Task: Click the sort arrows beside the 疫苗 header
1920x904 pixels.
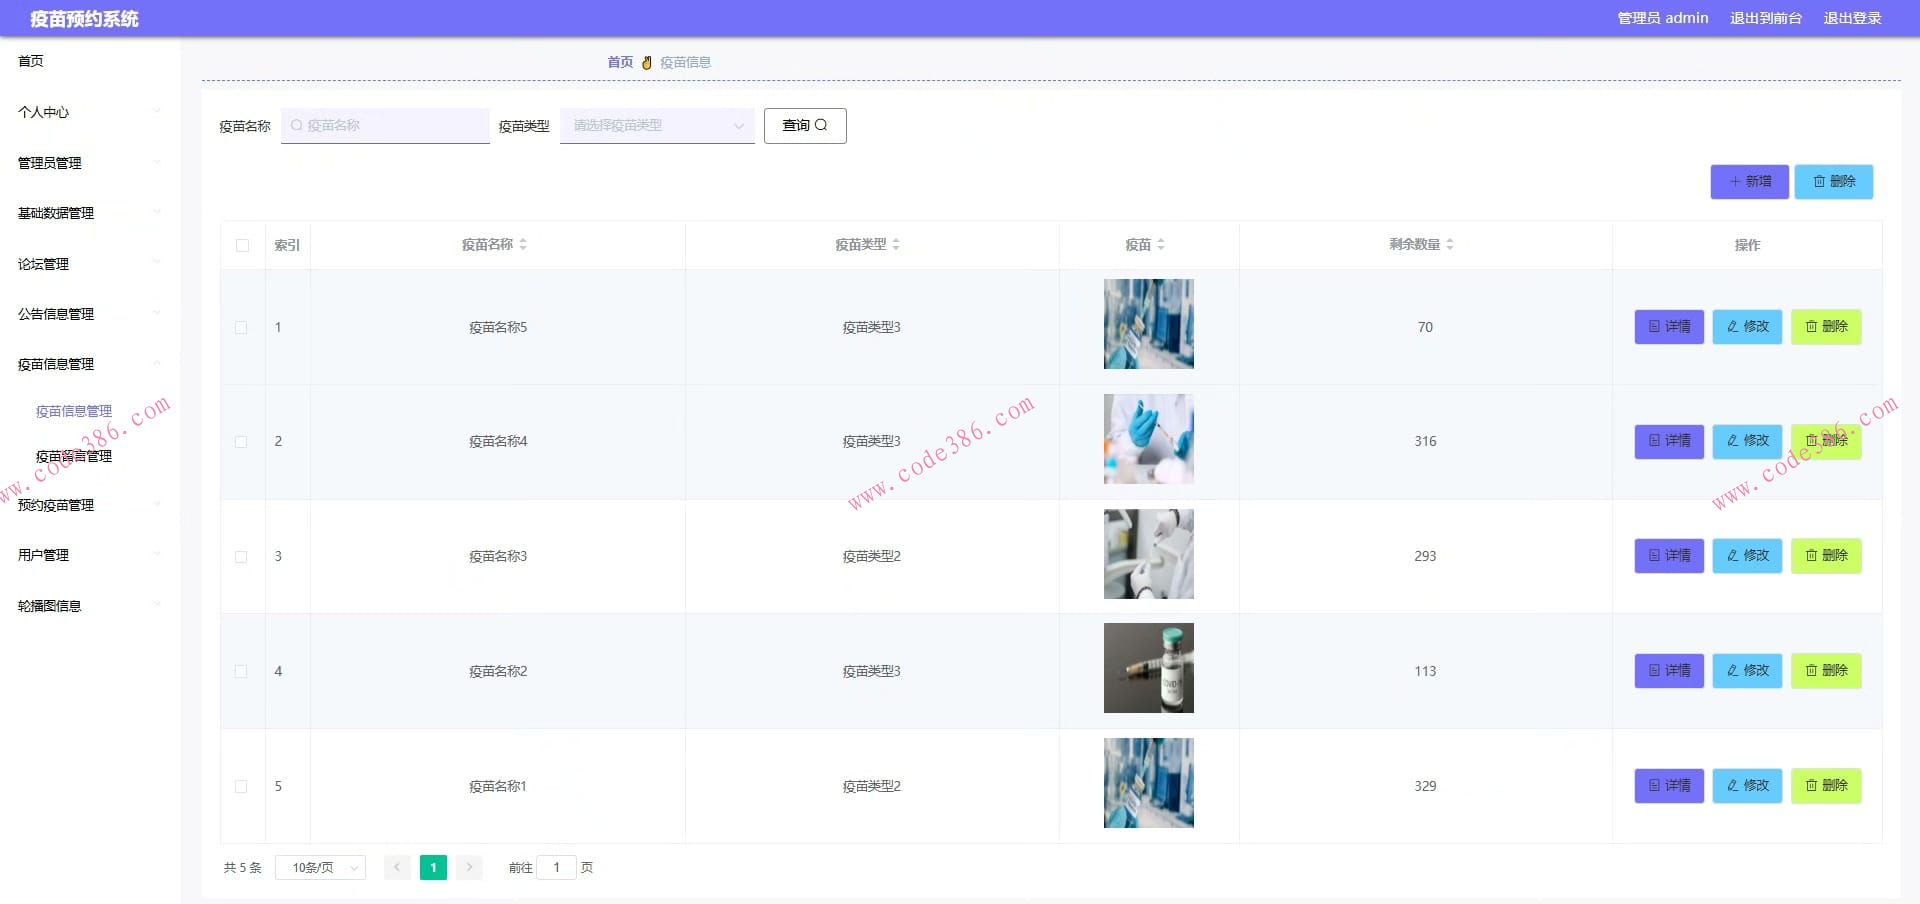Action: (1161, 244)
